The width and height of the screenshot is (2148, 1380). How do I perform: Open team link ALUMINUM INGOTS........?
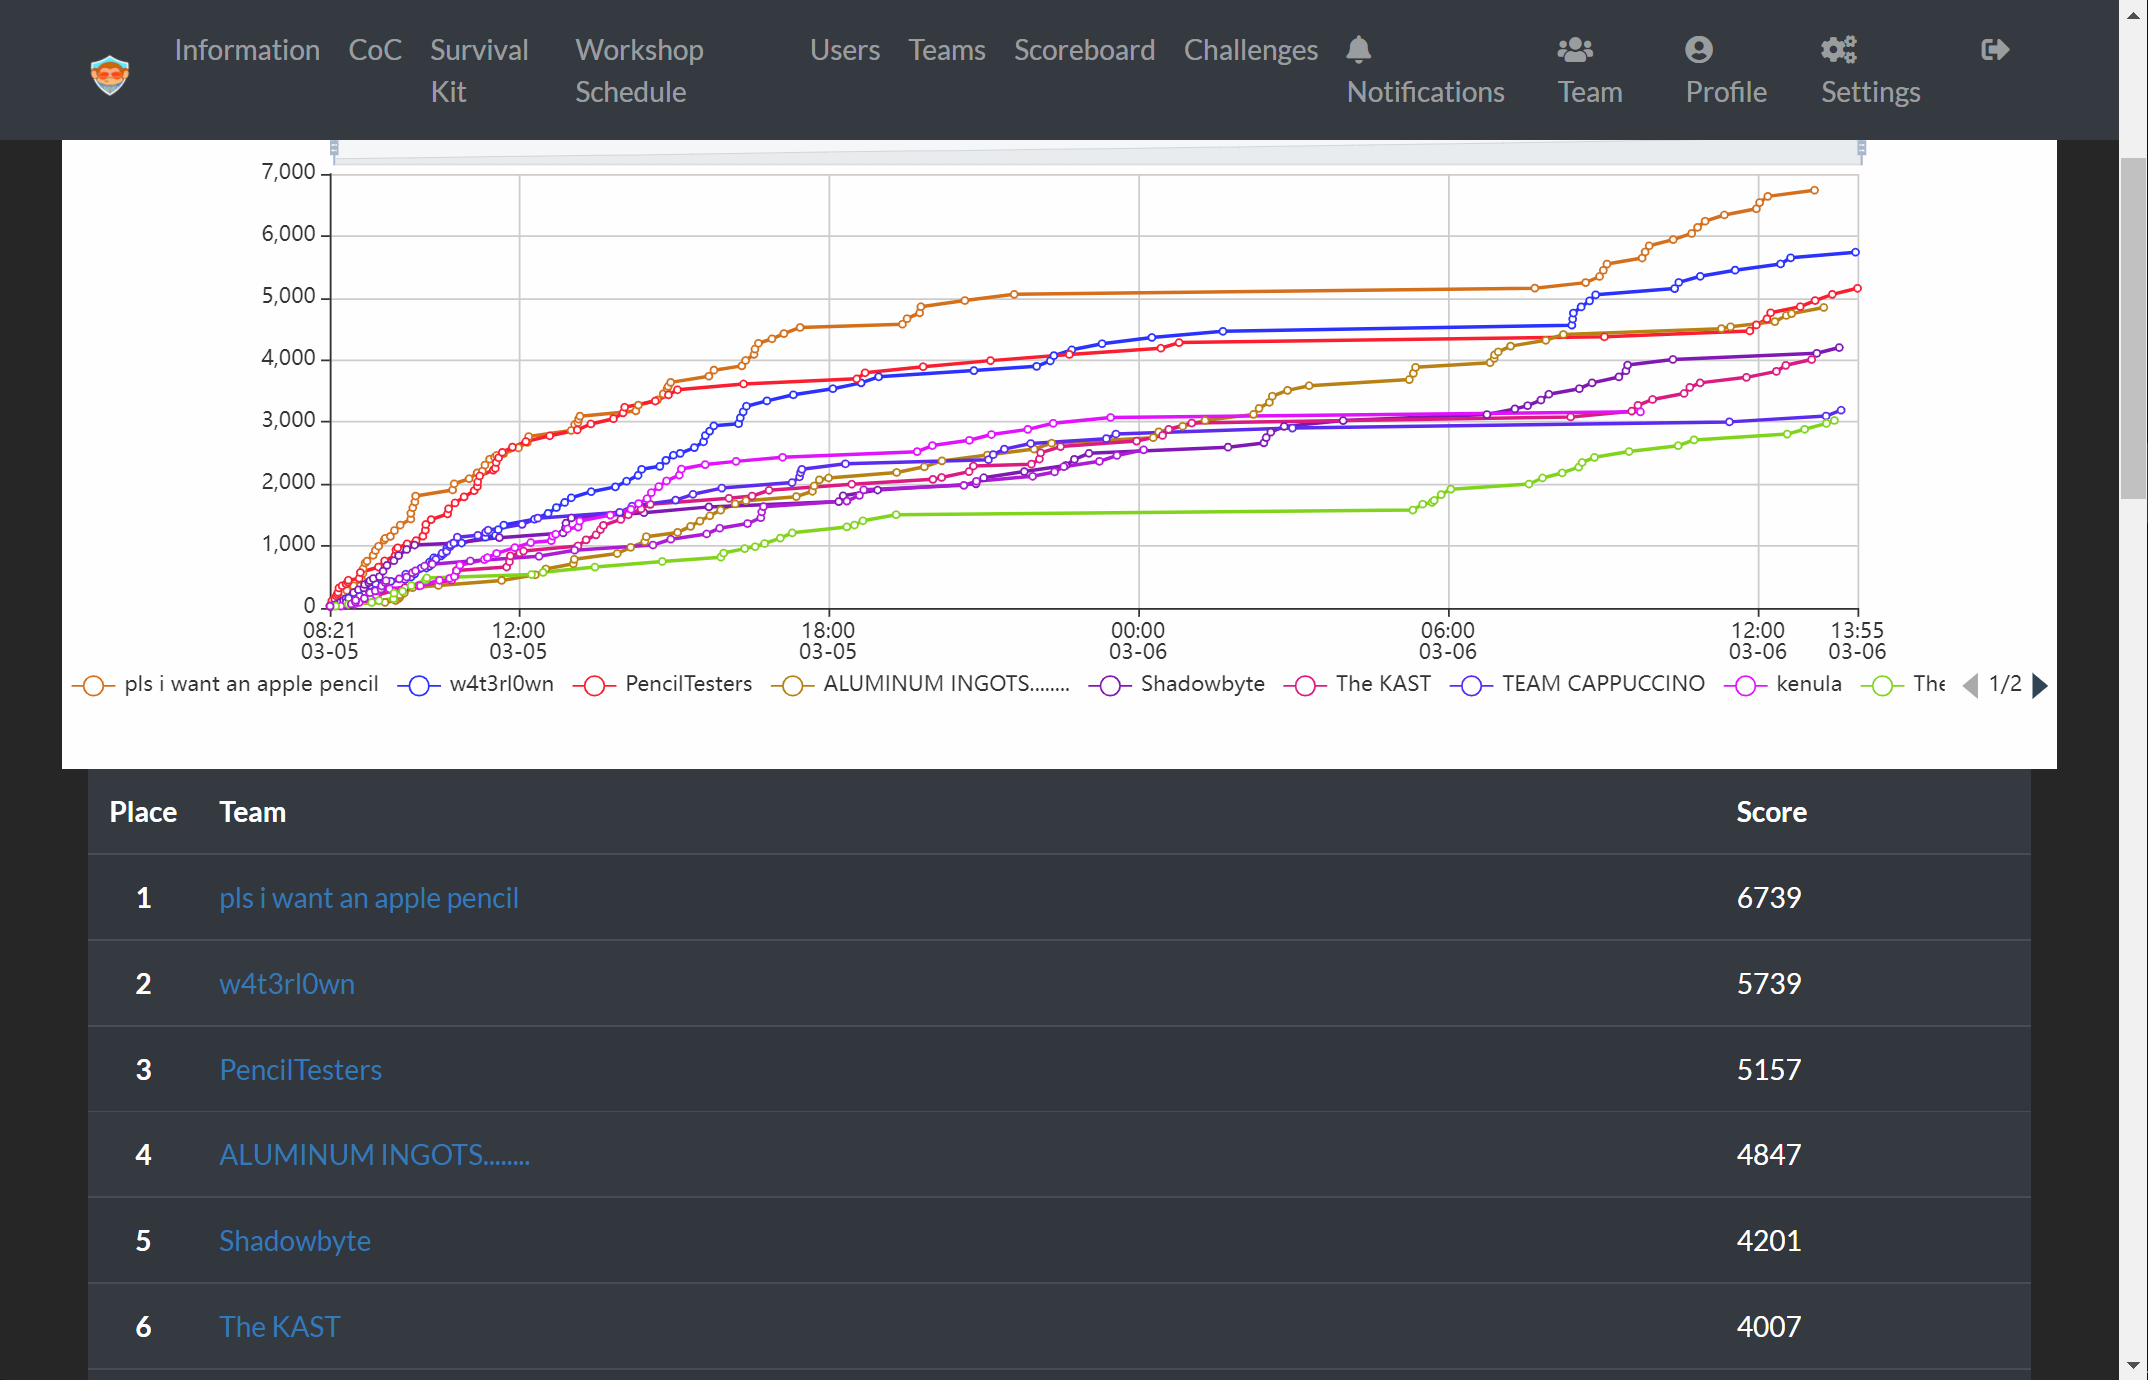pyautogui.click(x=374, y=1155)
